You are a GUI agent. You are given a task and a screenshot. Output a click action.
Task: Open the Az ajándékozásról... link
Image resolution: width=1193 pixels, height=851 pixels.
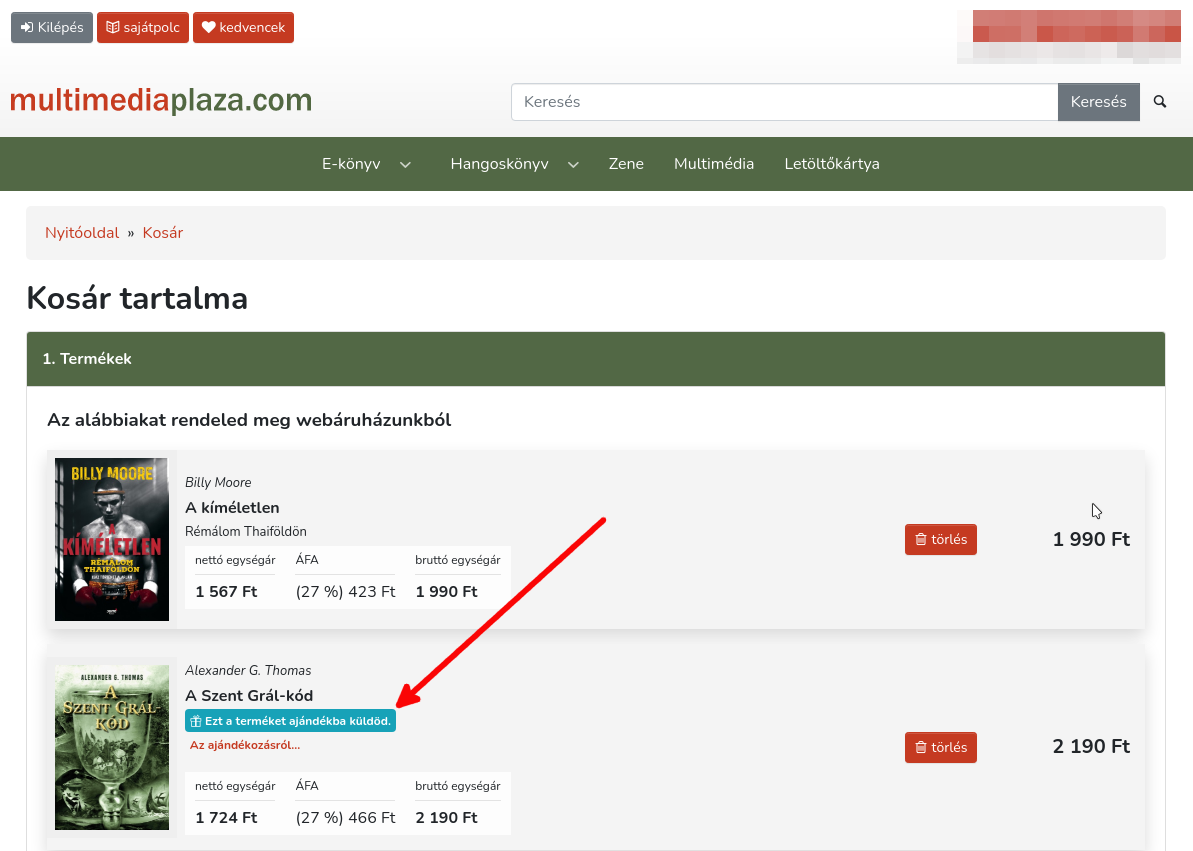click(x=245, y=745)
